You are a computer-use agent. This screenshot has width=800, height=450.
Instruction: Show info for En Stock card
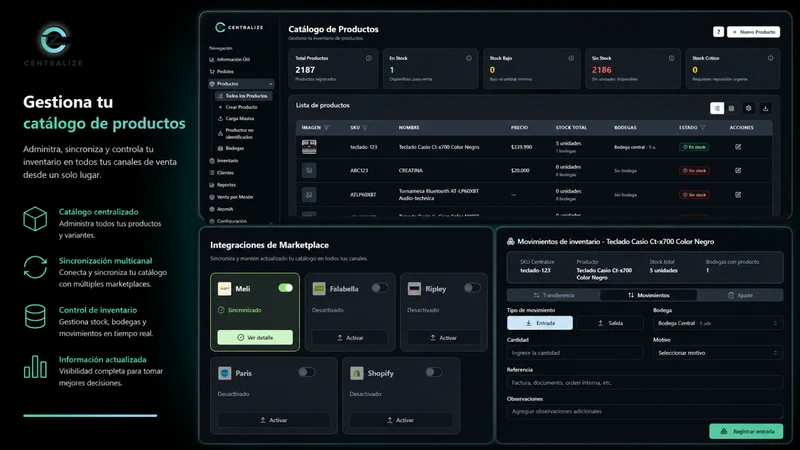coord(468,58)
